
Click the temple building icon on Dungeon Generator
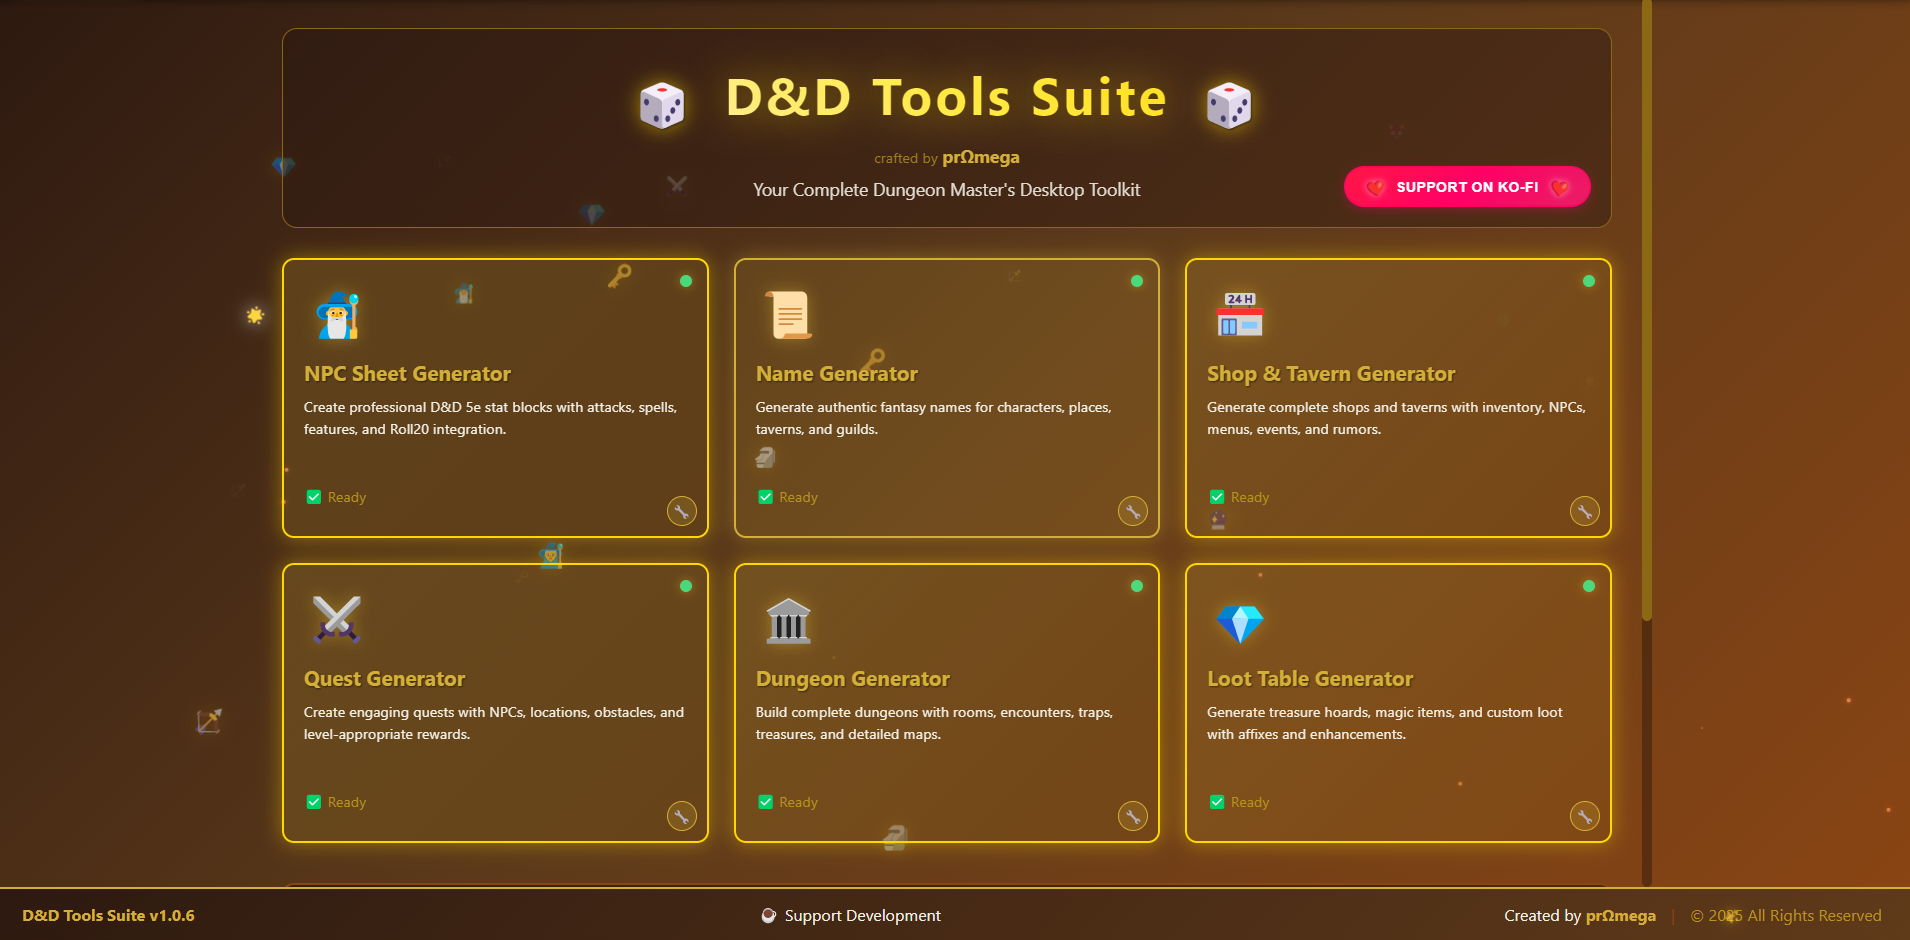point(789,620)
